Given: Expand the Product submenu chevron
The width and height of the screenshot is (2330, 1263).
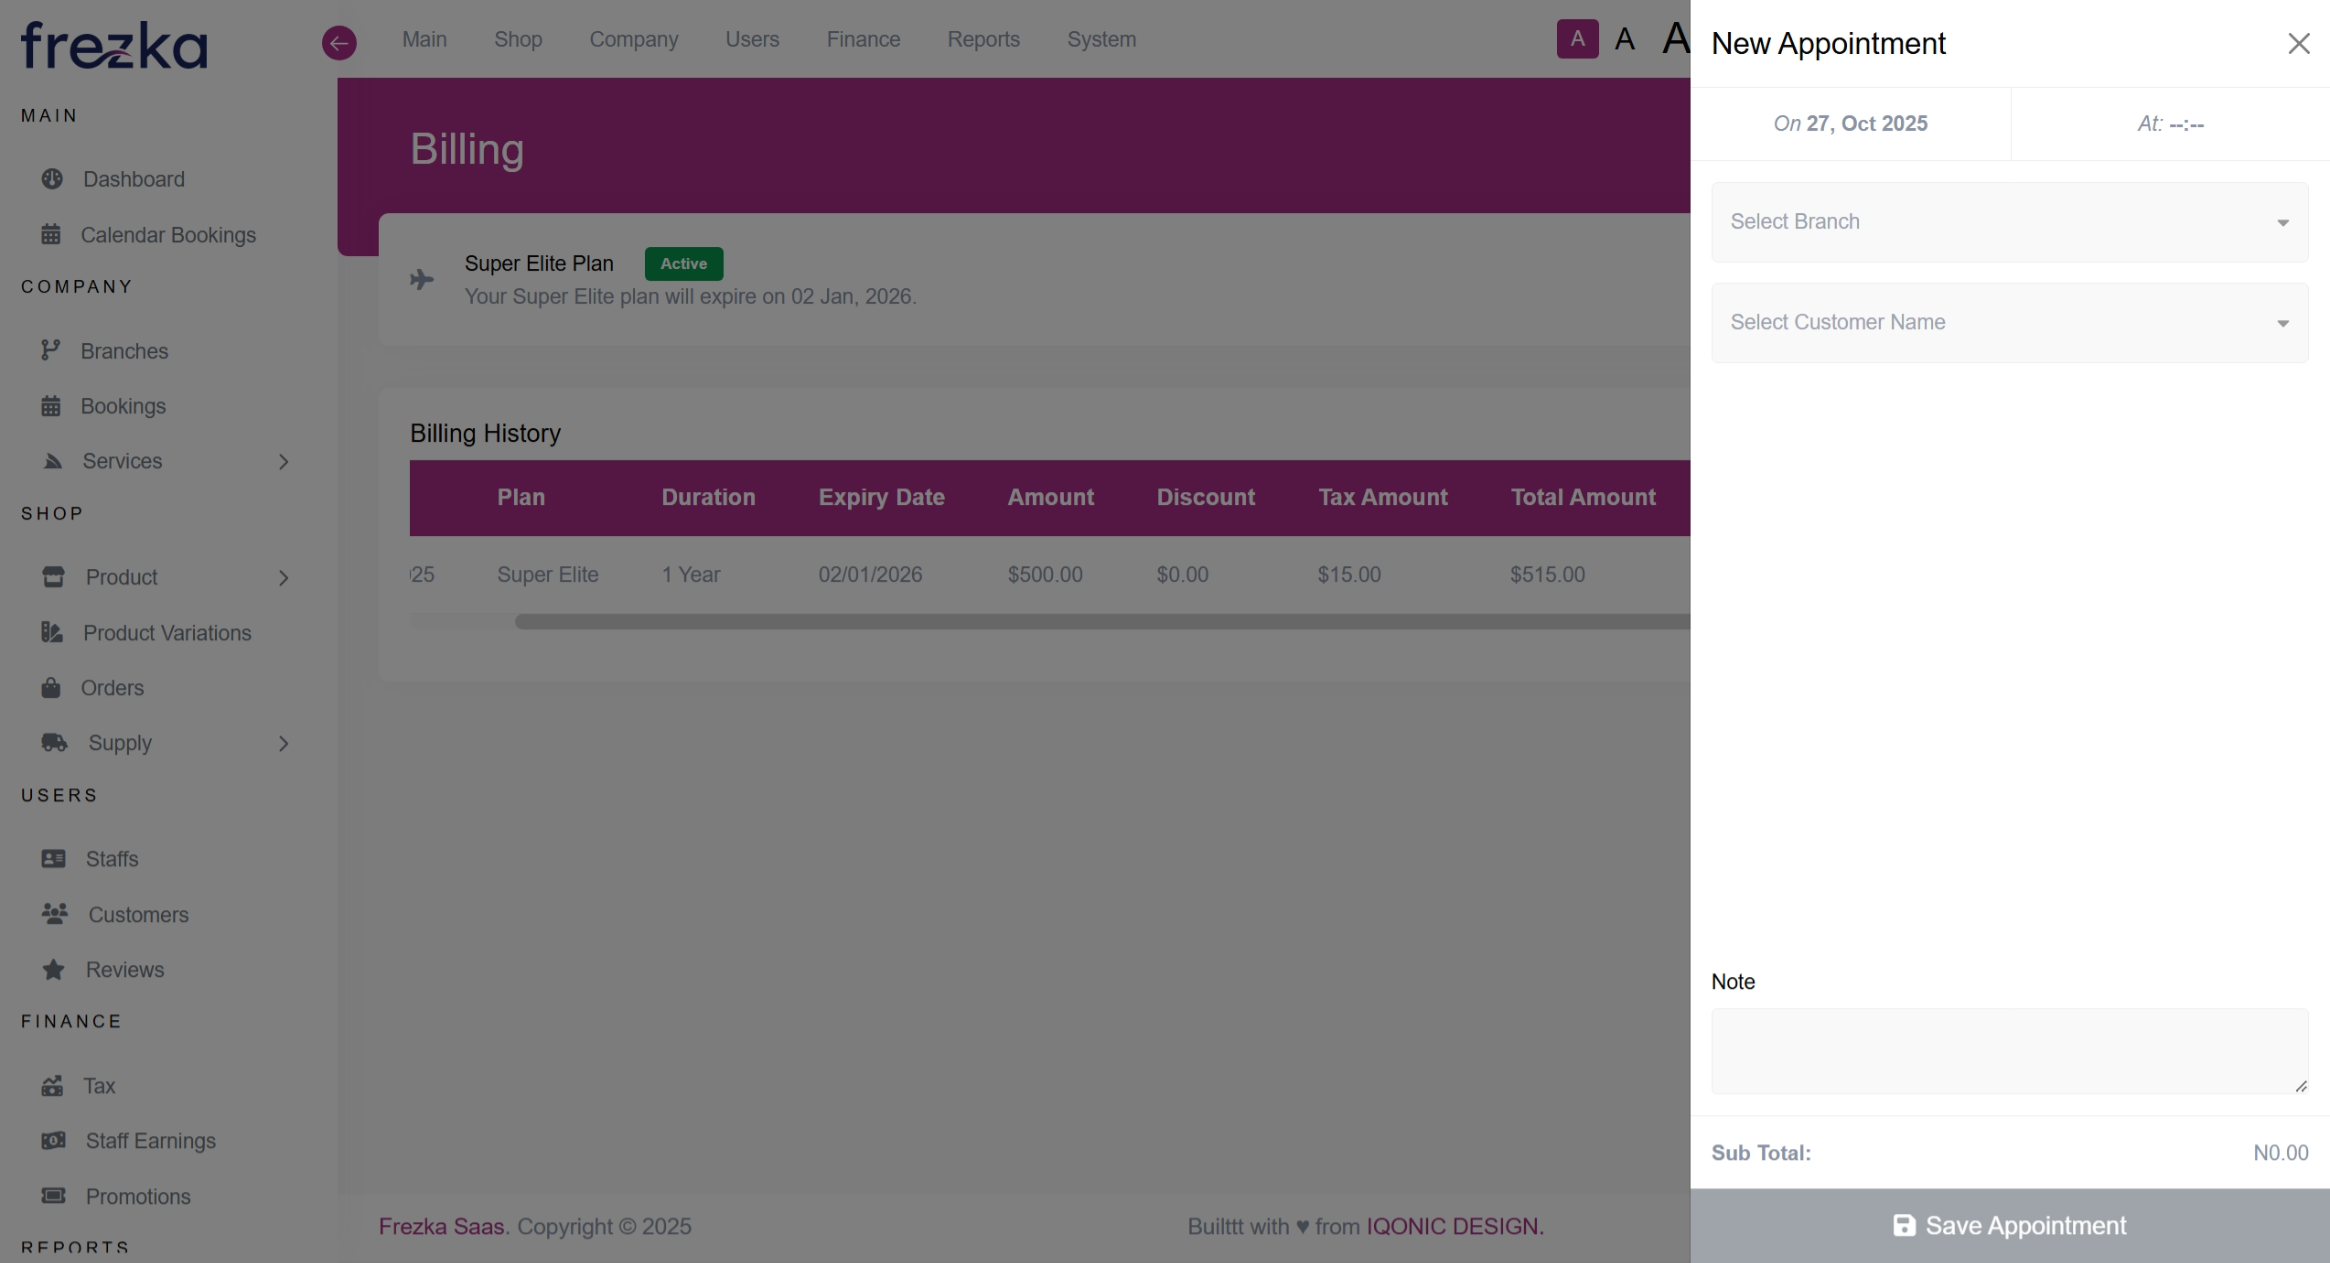Looking at the screenshot, I should (284, 578).
